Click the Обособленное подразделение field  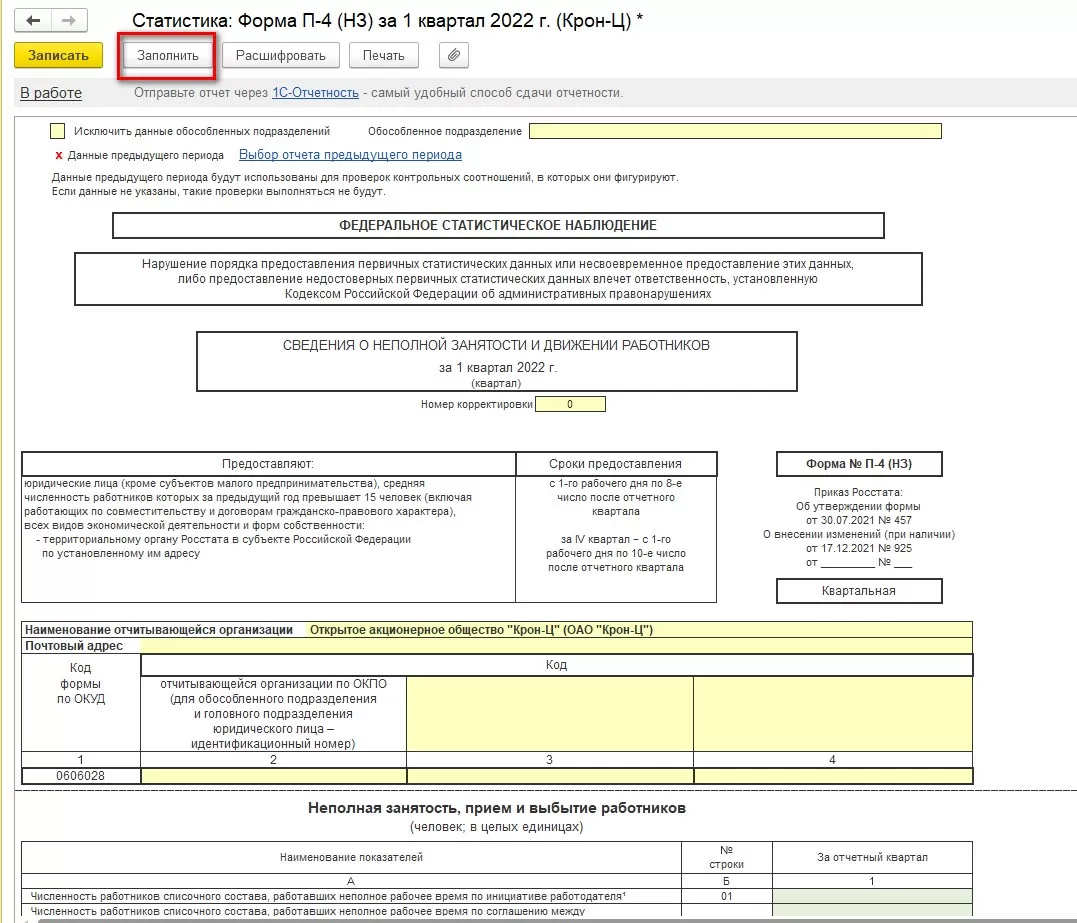tap(735, 130)
